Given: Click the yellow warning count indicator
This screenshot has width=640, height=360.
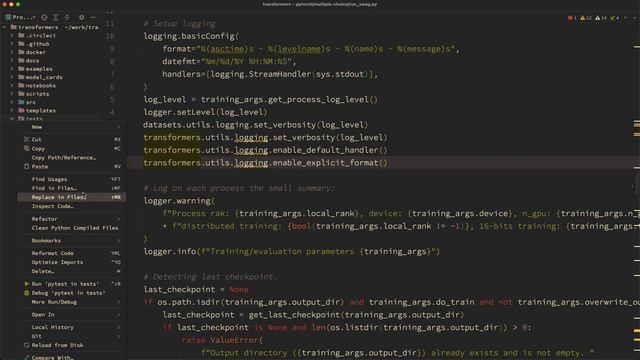Looking at the screenshot, I should (586, 18).
